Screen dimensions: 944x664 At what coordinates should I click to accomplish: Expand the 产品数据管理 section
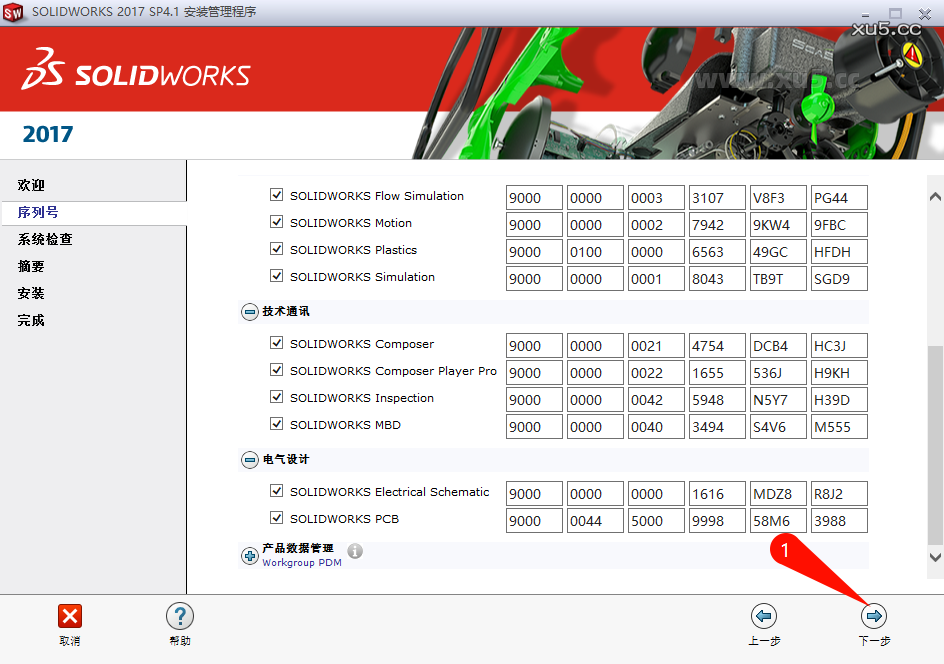coord(249,555)
